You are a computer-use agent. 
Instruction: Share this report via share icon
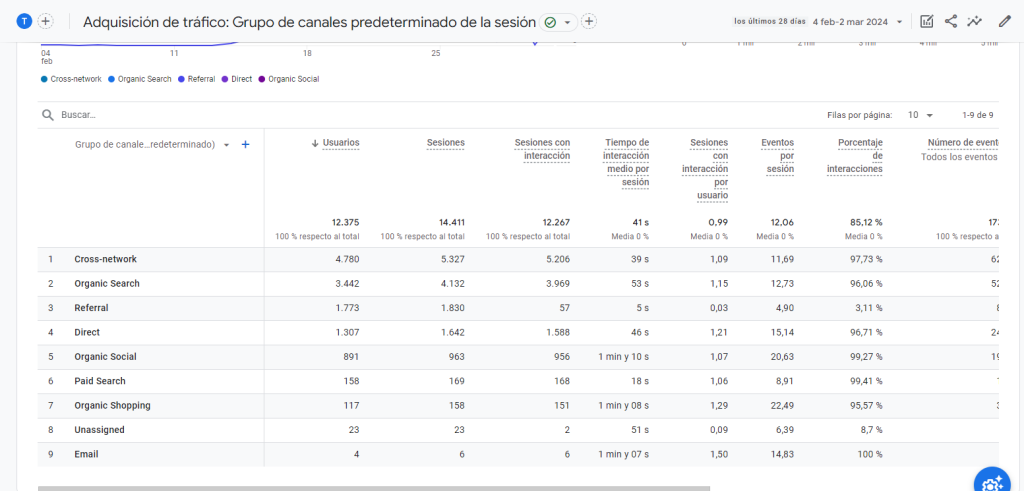tap(950, 21)
